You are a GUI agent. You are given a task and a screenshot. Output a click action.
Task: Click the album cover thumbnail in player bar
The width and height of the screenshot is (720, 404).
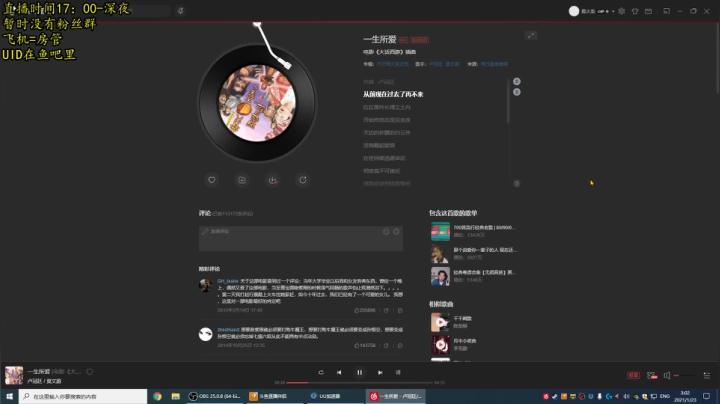(14, 375)
